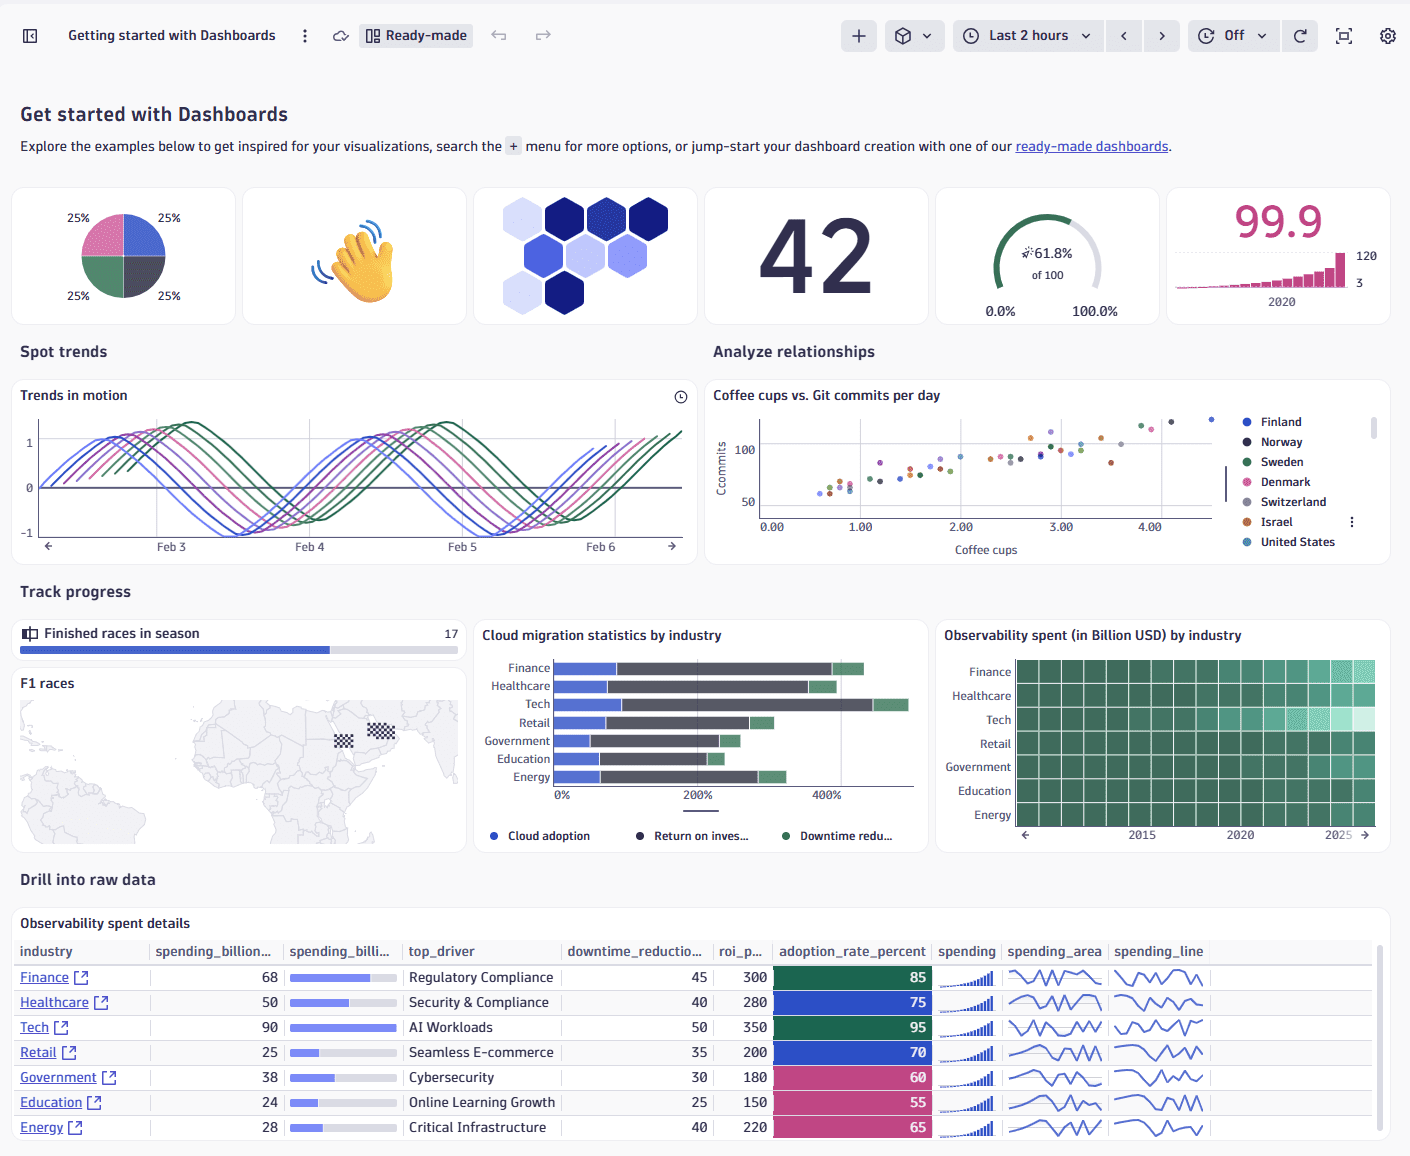This screenshot has height=1156, width=1410.
Task: Shift timeframe backward with left chevron
Action: point(1124,36)
